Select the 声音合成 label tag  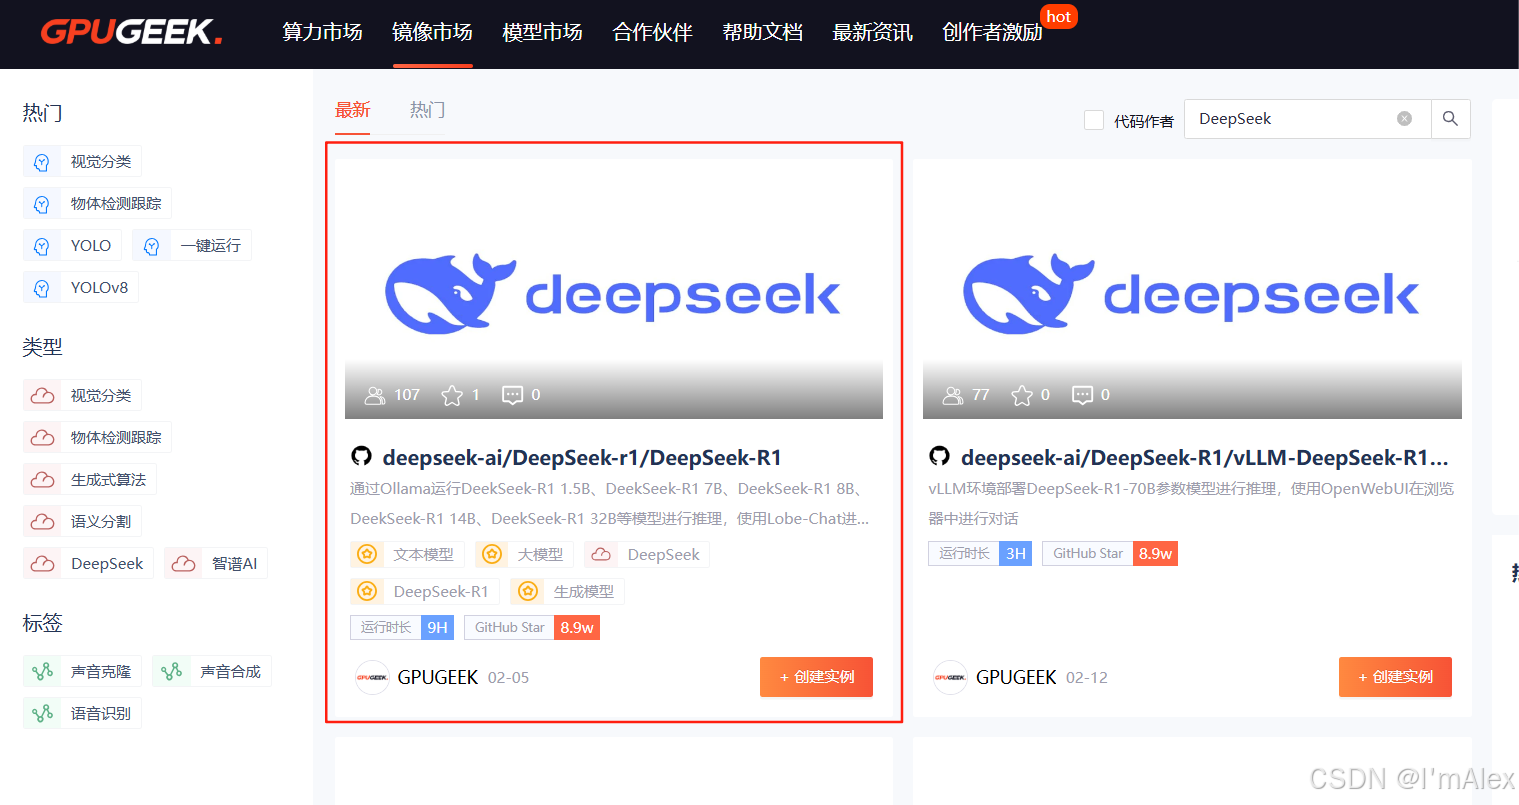(x=212, y=671)
